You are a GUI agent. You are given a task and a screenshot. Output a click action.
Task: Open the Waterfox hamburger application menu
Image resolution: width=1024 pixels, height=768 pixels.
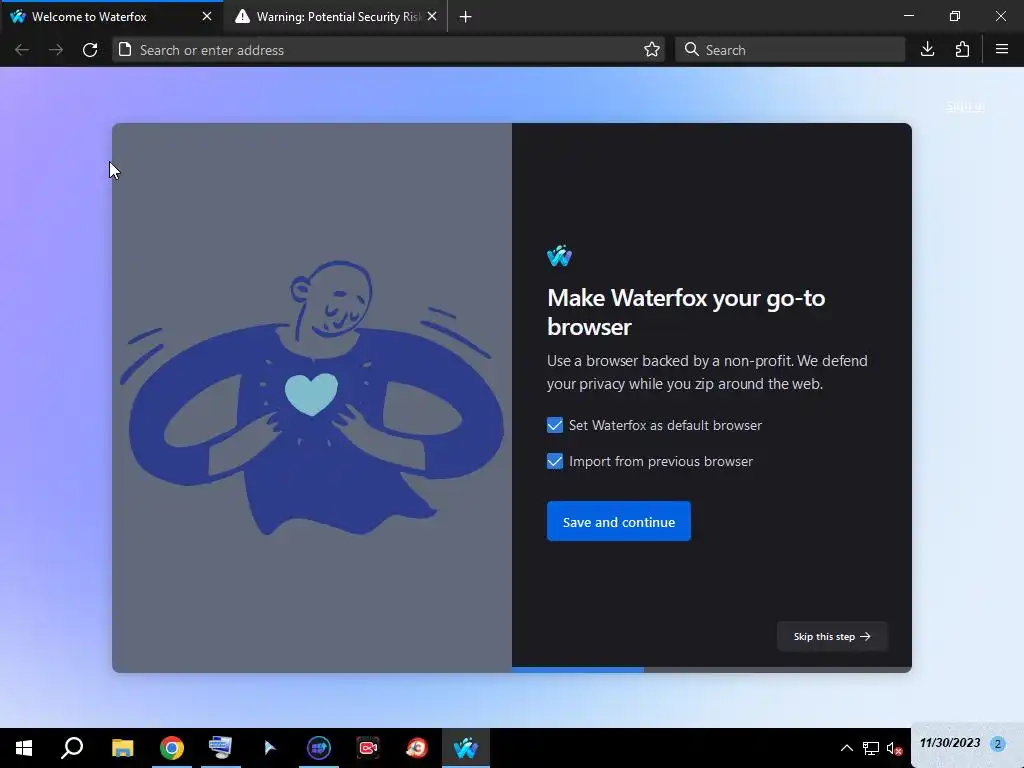click(x=1002, y=49)
